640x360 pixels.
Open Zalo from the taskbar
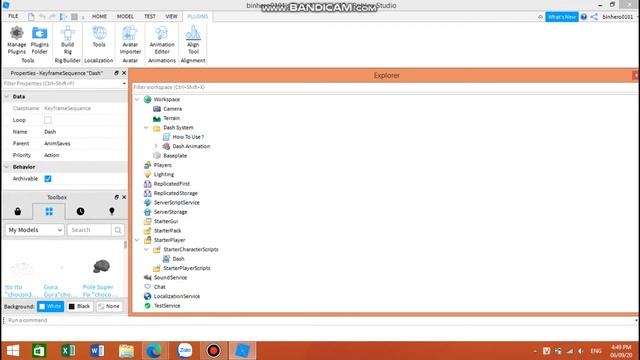[184, 351]
